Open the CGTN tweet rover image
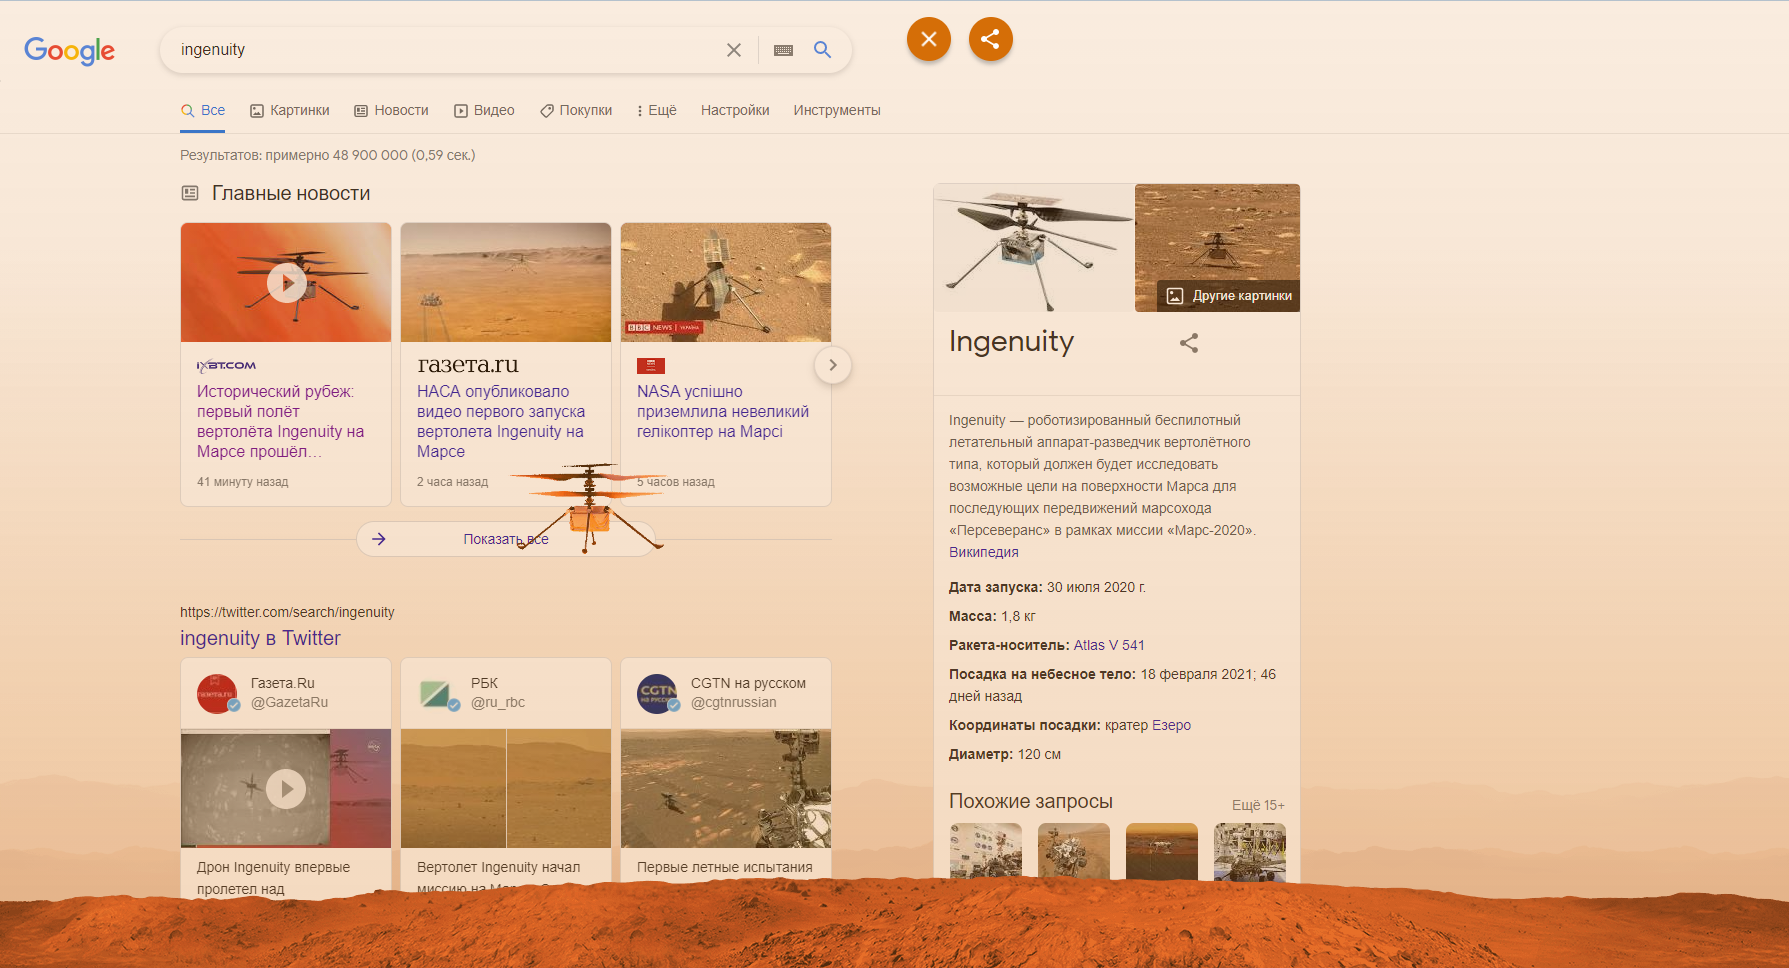 [x=726, y=789]
